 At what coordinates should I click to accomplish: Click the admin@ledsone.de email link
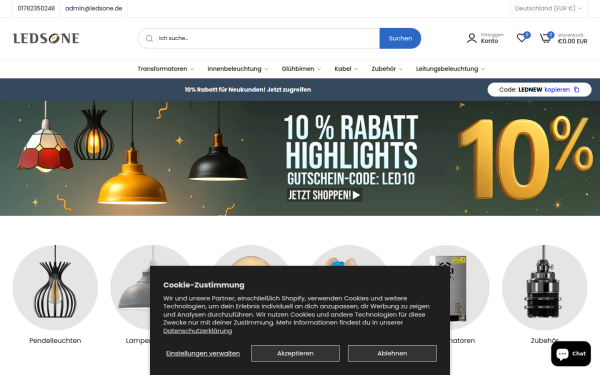(94, 8)
